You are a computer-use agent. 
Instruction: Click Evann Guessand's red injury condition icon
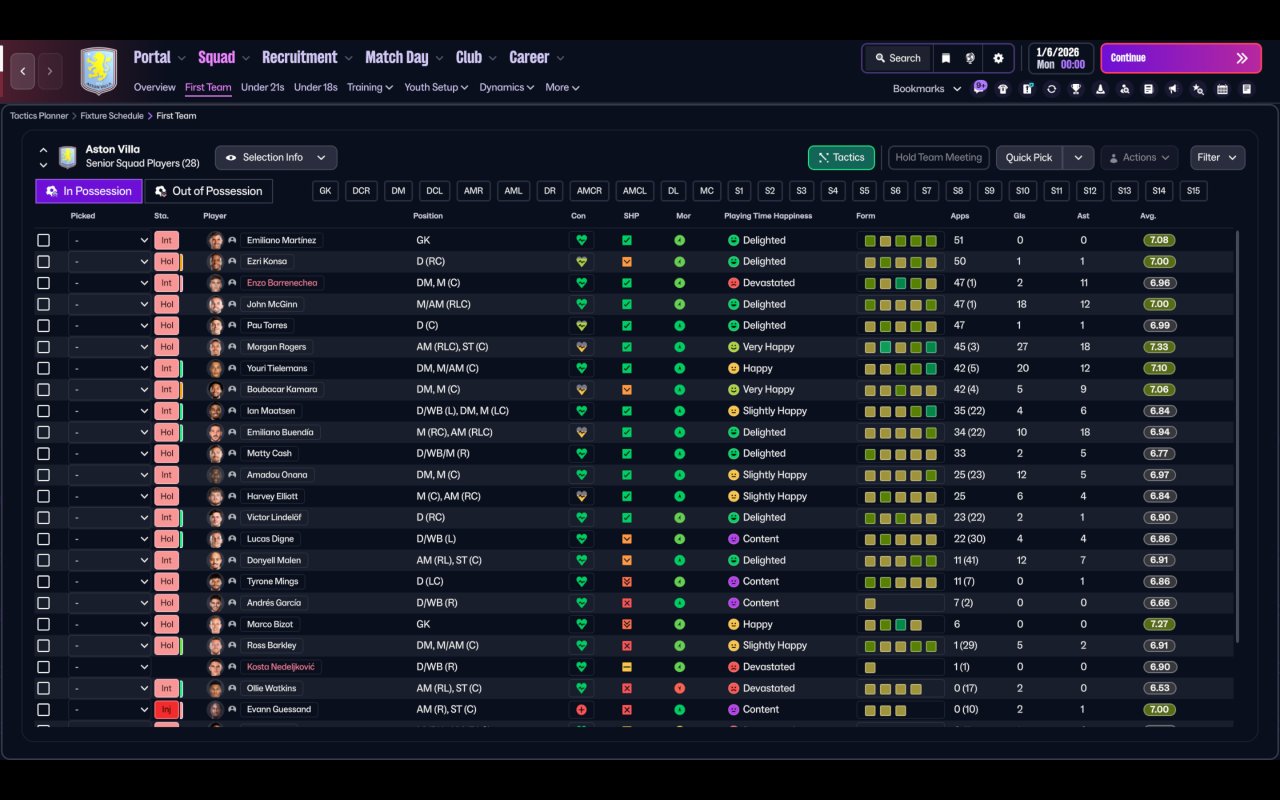coord(581,709)
